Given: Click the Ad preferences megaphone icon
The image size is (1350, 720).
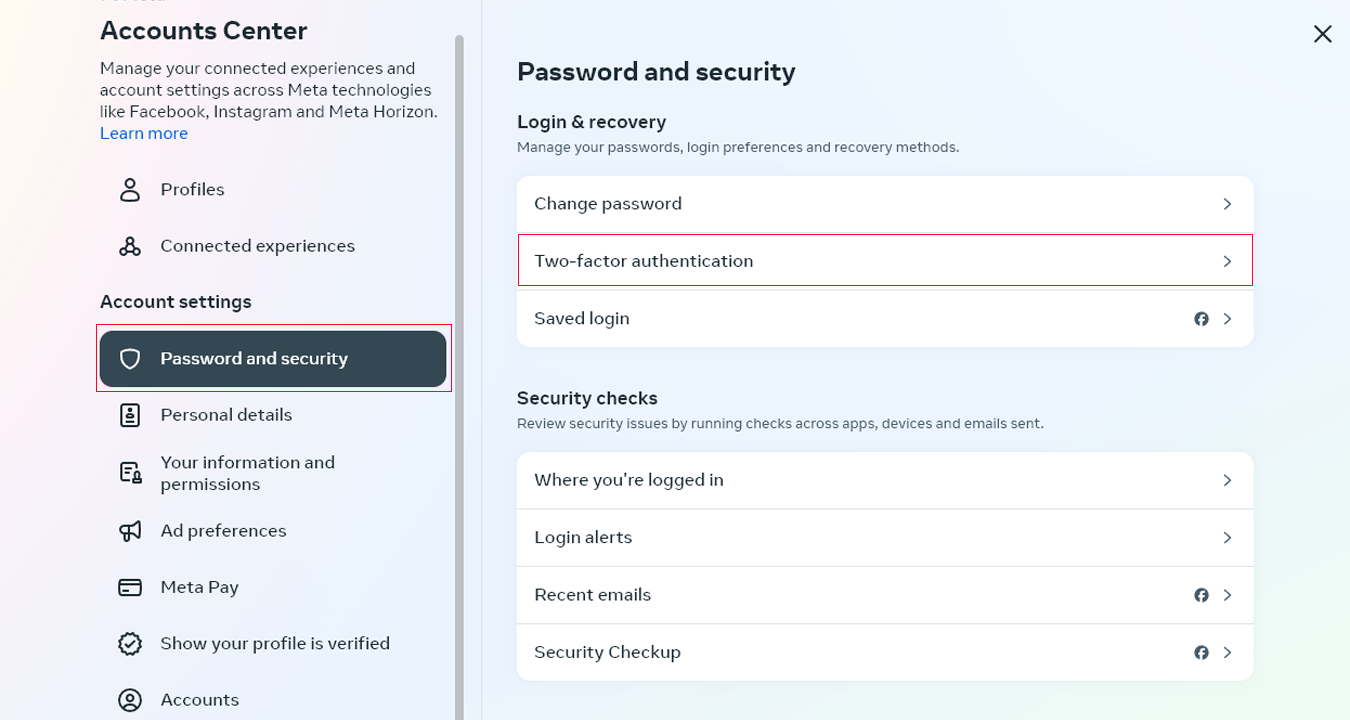Looking at the screenshot, I should (130, 531).
